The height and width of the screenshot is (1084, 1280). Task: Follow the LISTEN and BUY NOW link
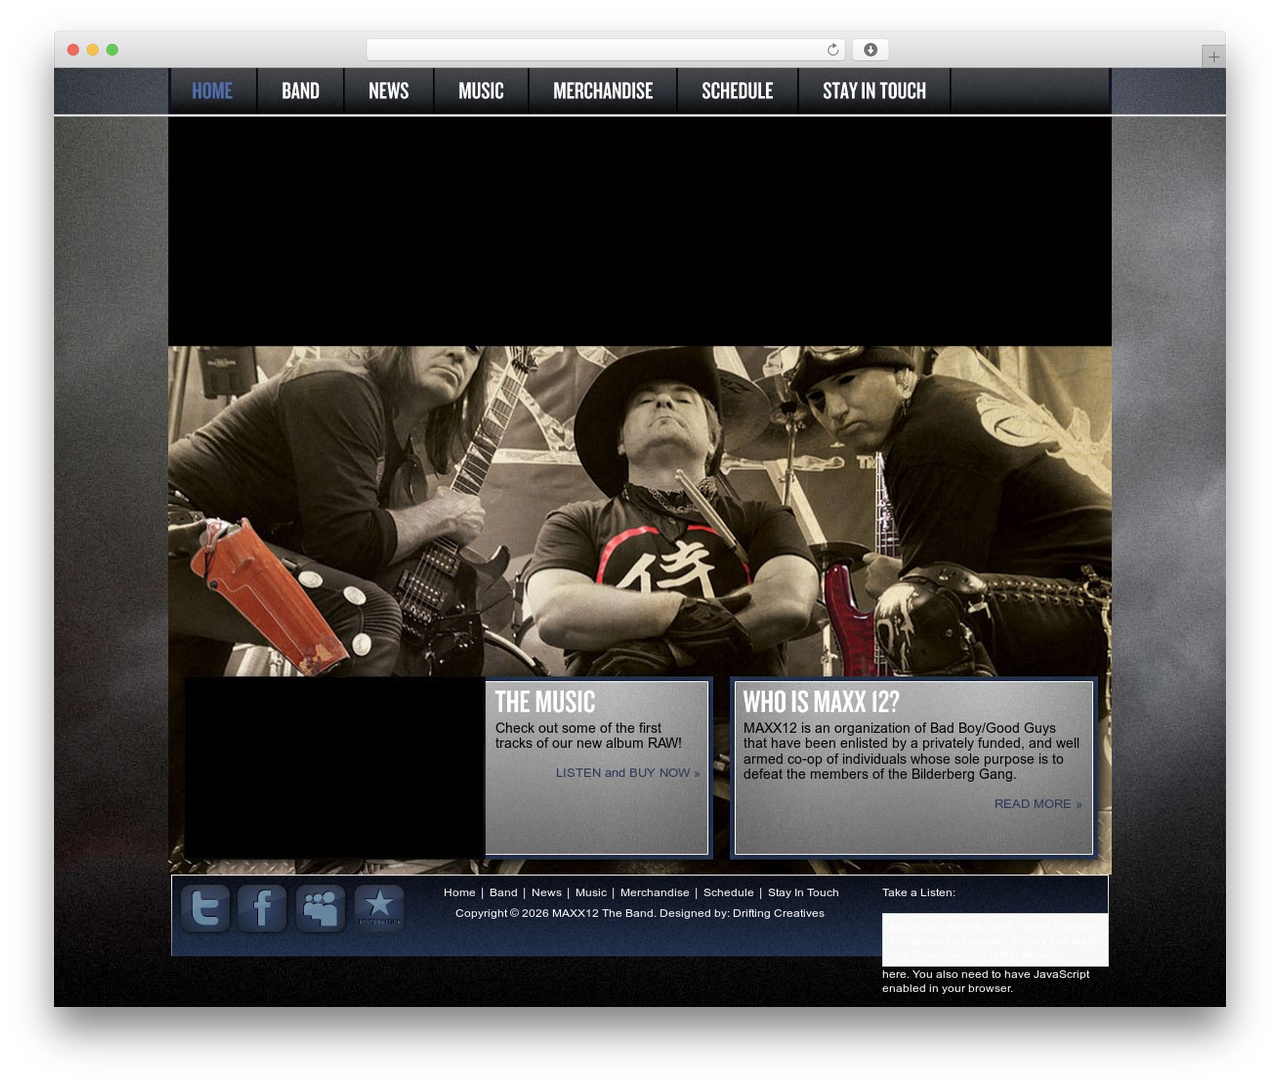coord(628,773)
